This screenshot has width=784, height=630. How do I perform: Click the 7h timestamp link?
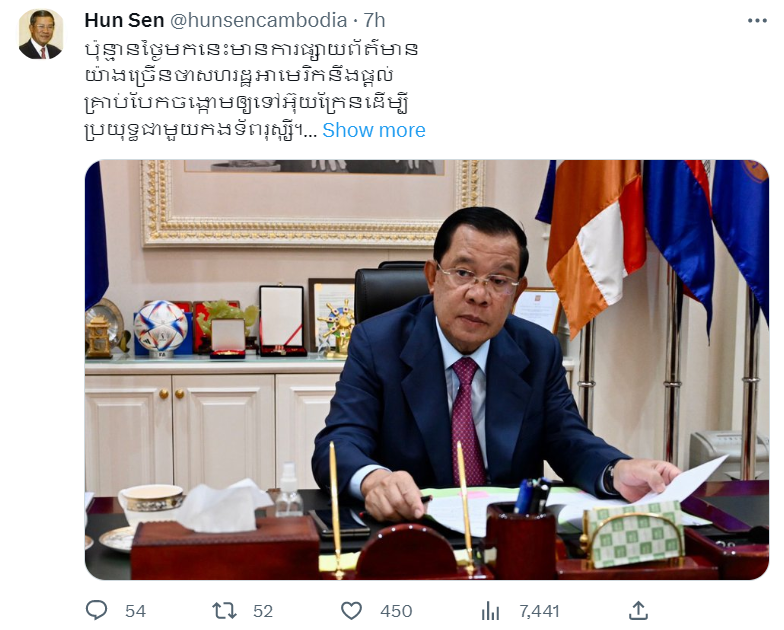pos(374,20)
